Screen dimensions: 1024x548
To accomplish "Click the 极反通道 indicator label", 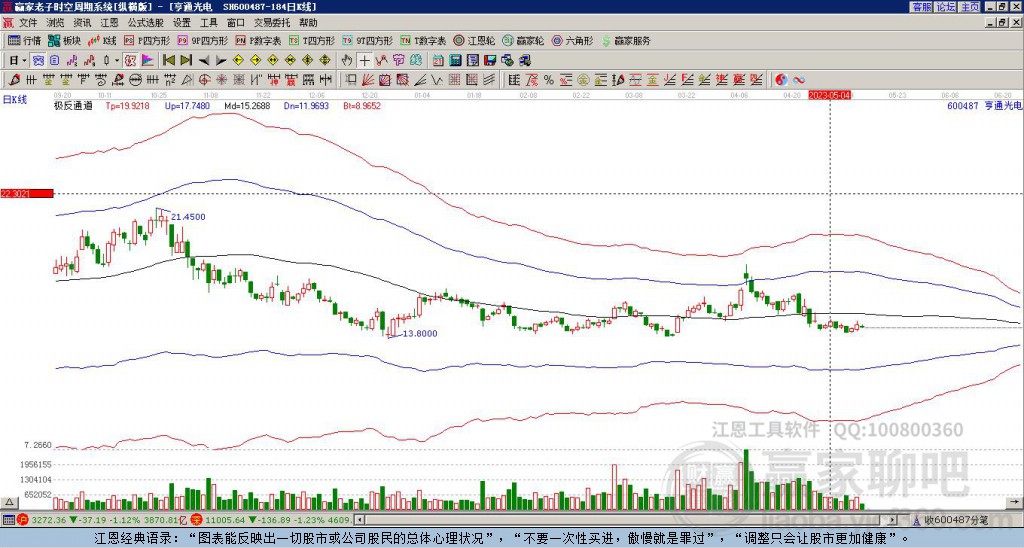I will tap(73, 105).
